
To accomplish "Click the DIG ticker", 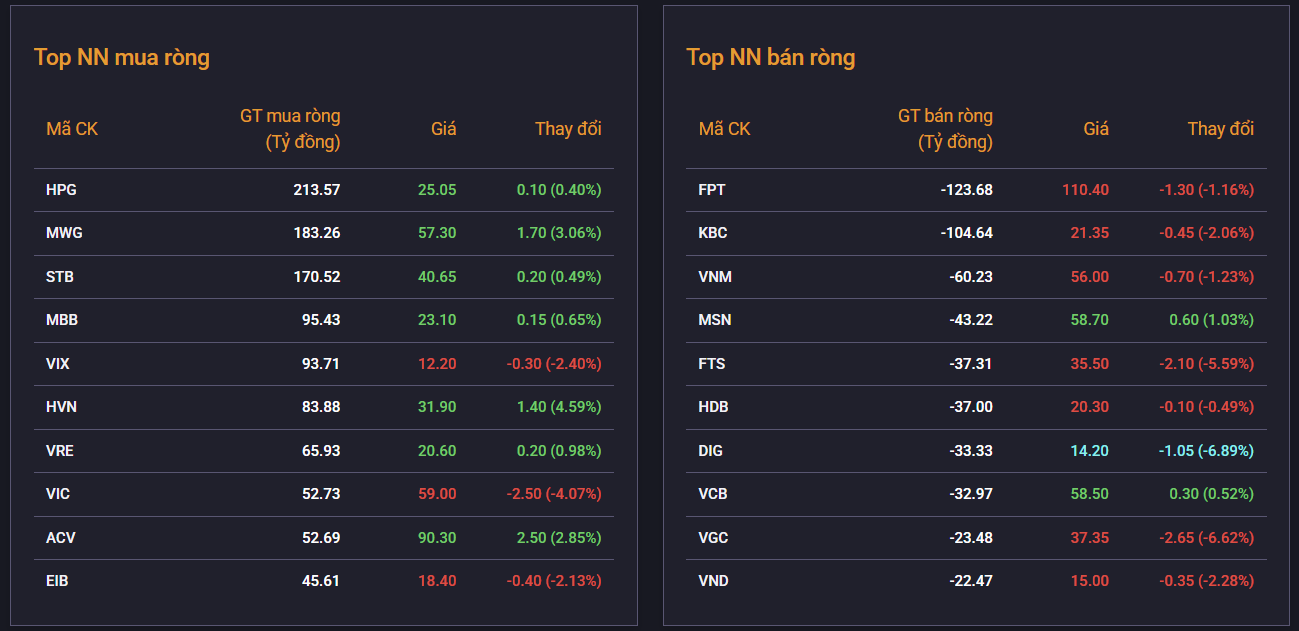I will click(711, 450).
